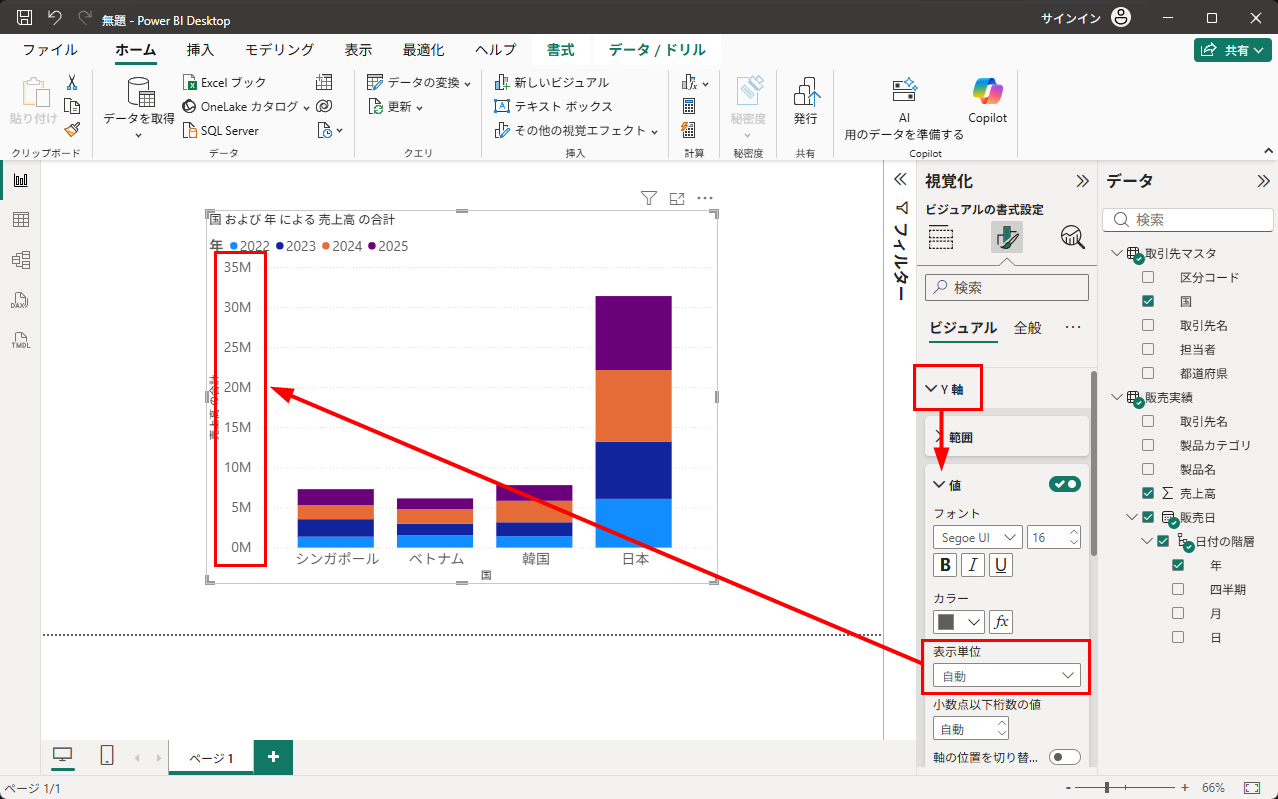Collapse the 日付の階層 node
The image size is (1278, 799).
click(x=1147, y=541)
